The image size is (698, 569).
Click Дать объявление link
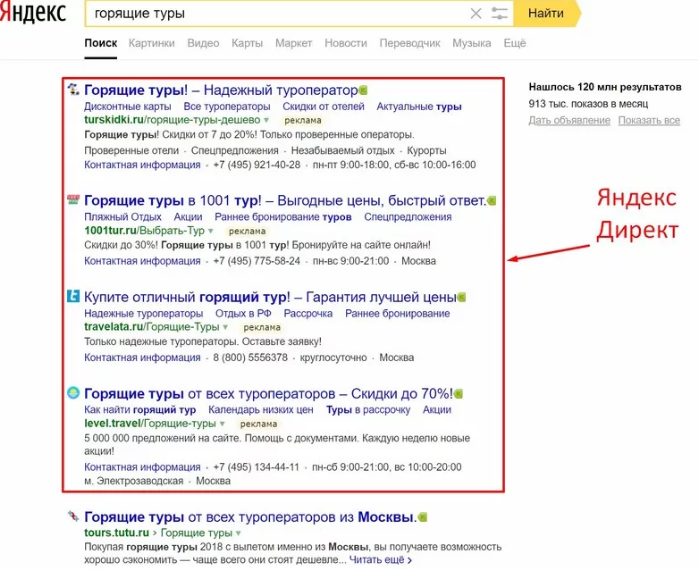click(x=569, y=120)
